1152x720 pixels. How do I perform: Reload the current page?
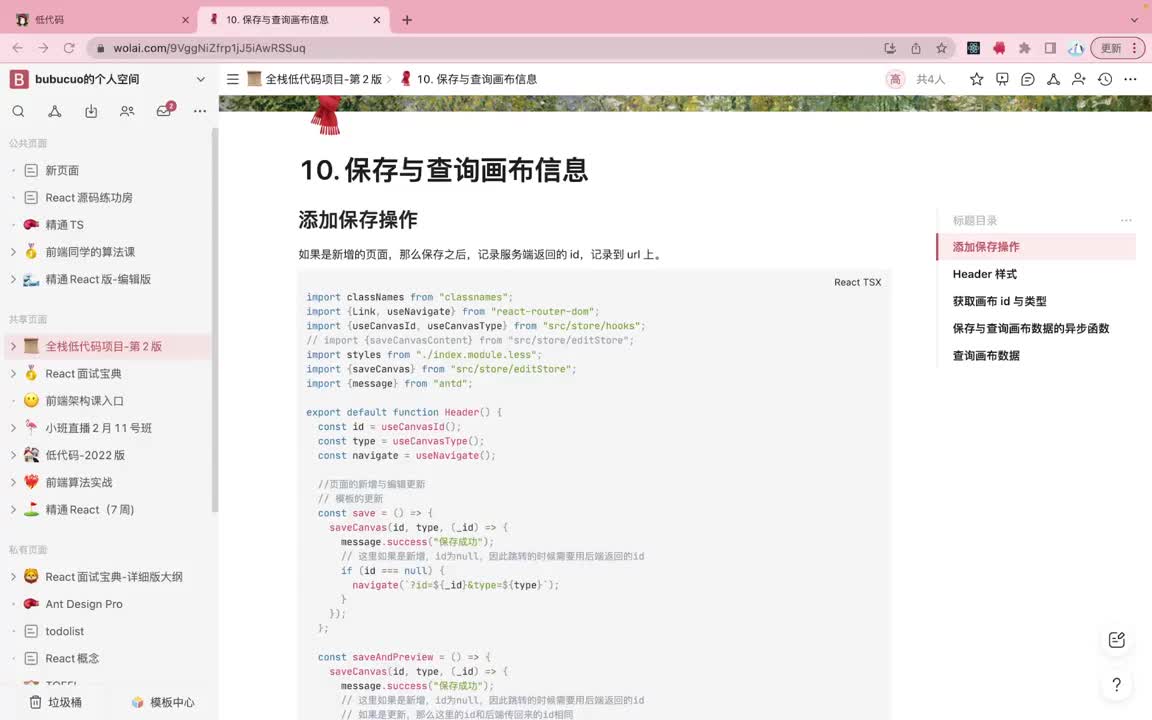coord(69,48)
